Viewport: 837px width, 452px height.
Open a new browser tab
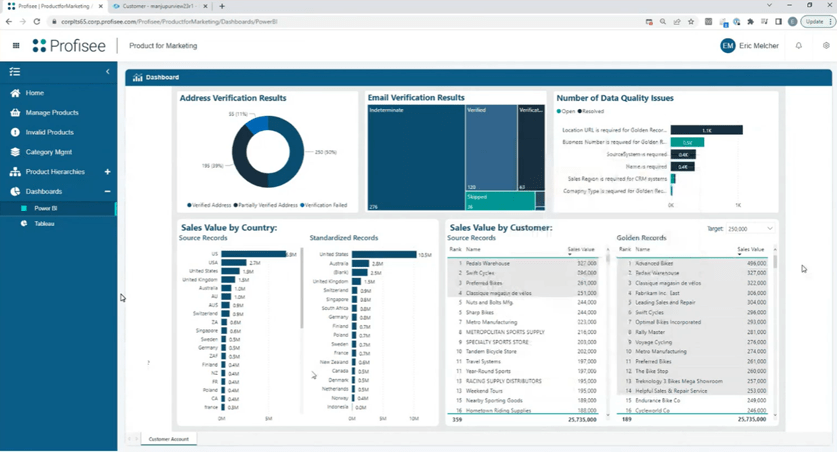coord(222,6)
